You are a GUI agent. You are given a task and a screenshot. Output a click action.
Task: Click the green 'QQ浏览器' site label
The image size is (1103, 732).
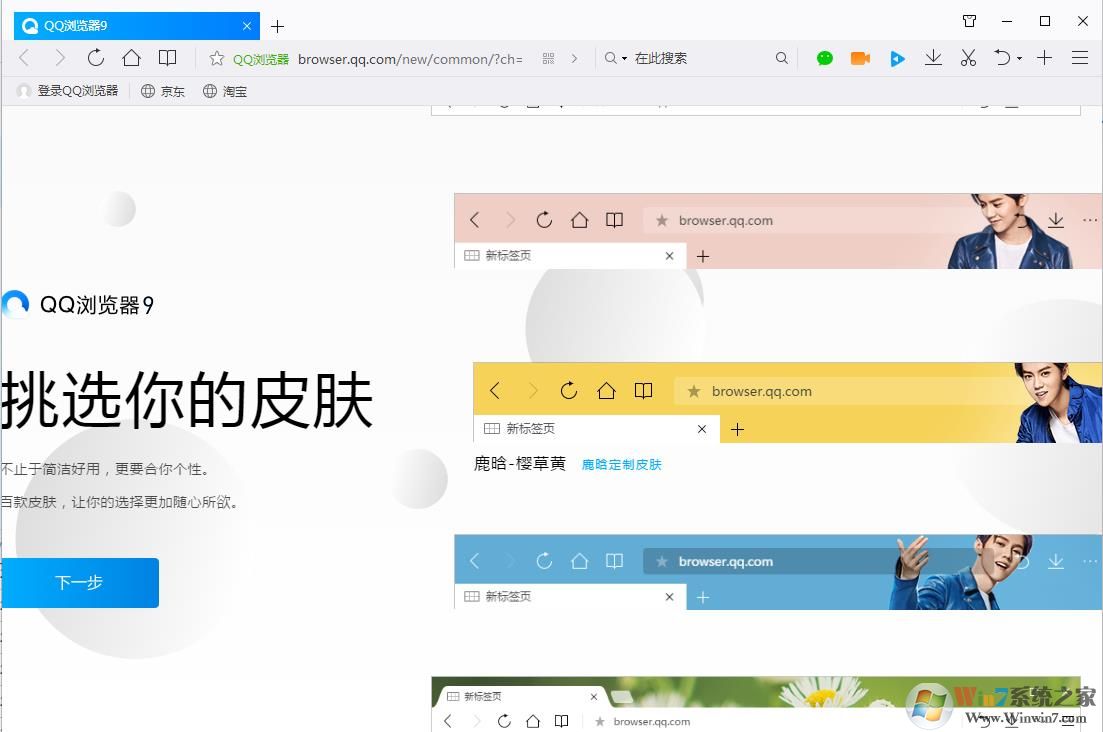click(261, 59)
